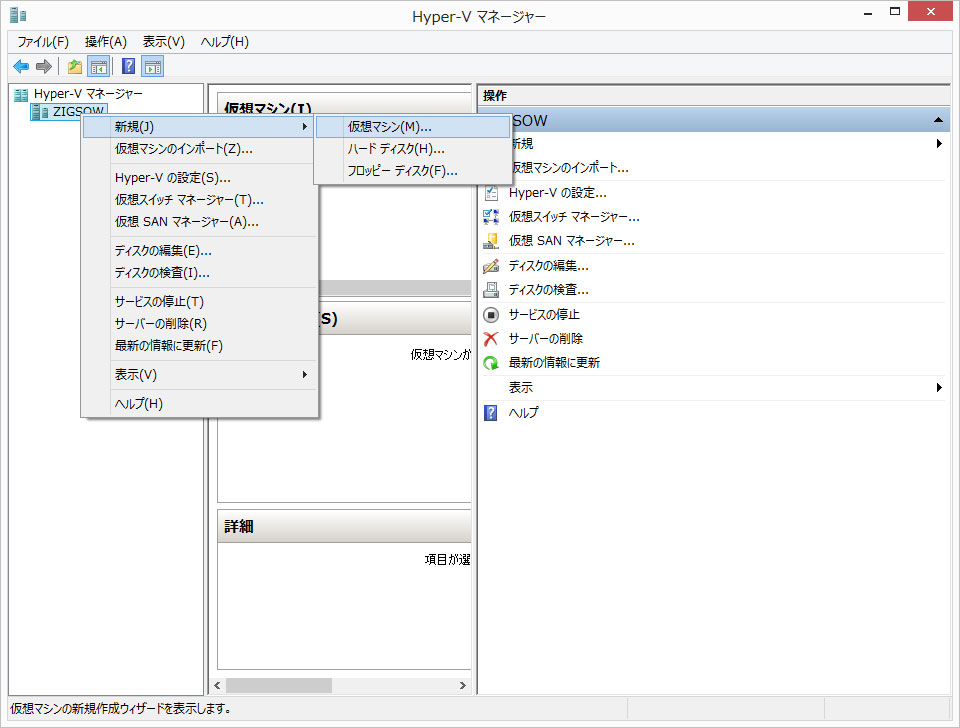Click ディスクの編集... in Actions pane
The height and width of the screenshot is (728, 960).
(549, 266)
